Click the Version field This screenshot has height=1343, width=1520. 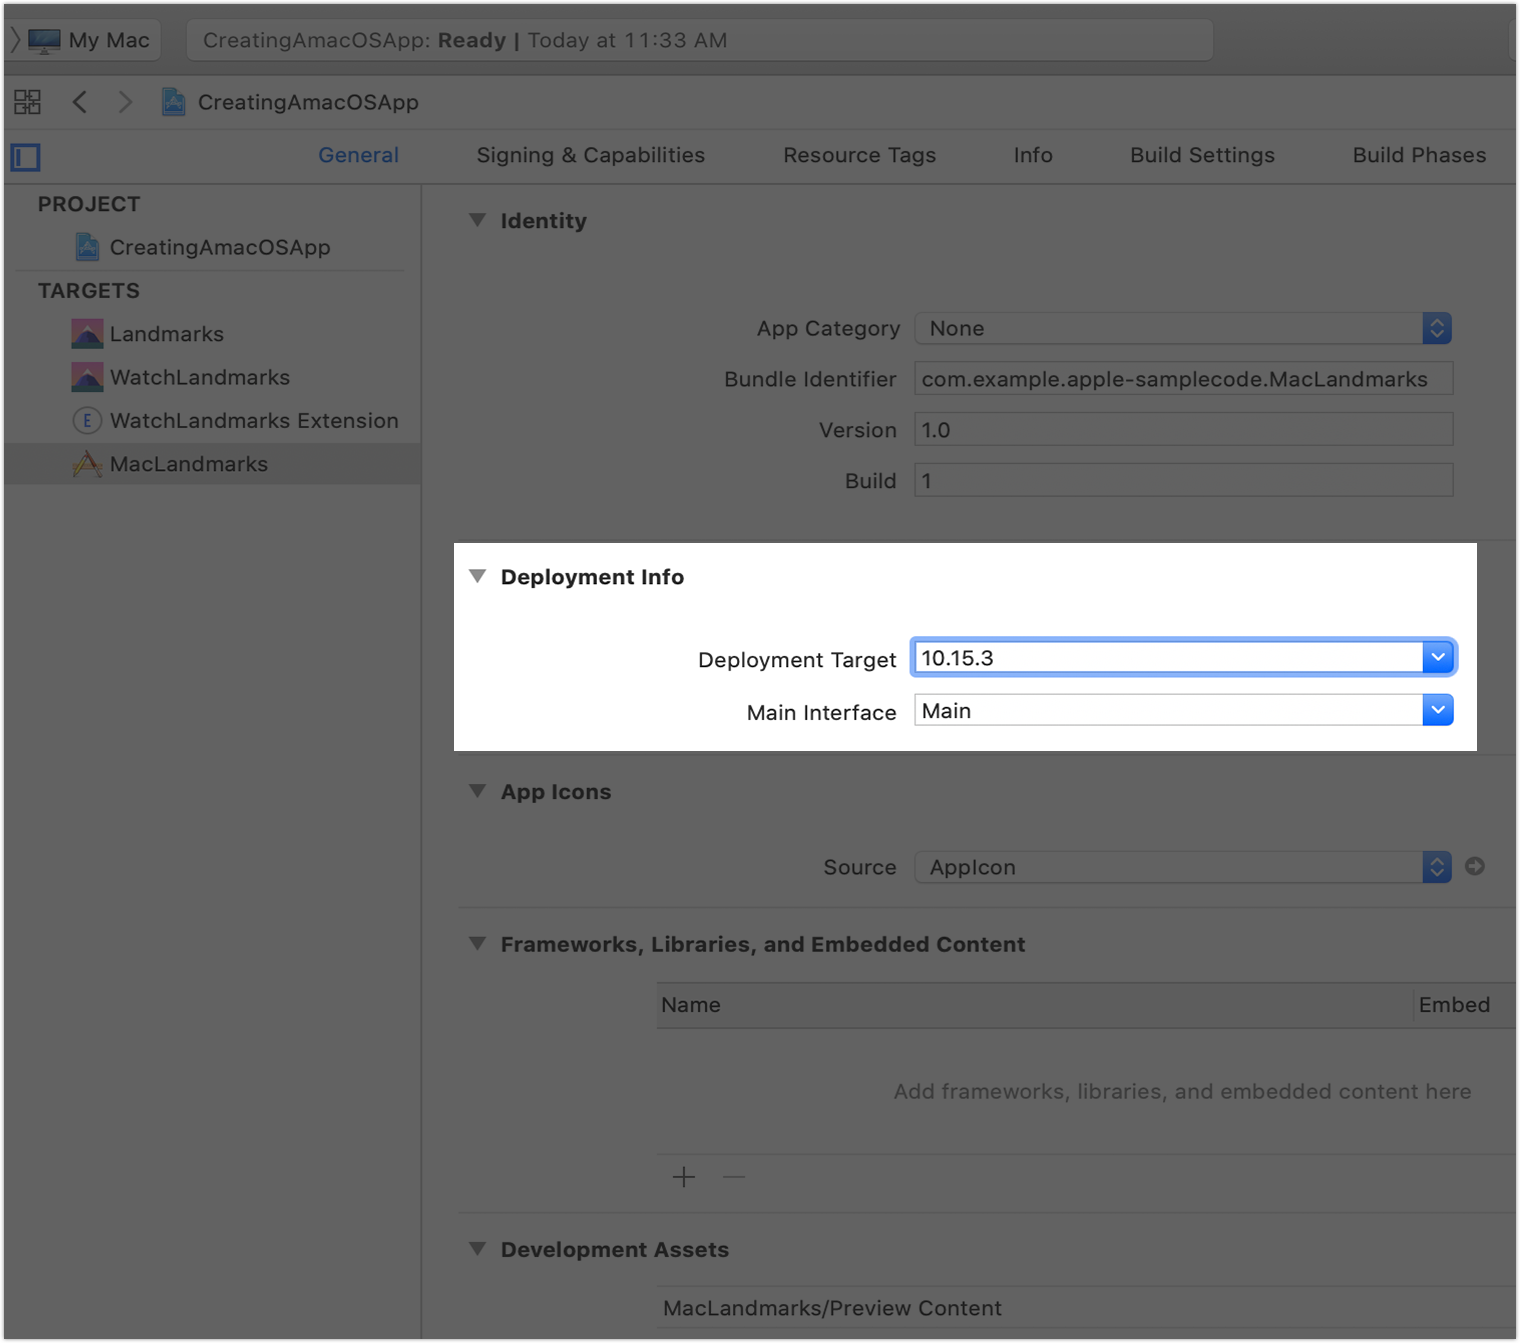tap(1183, 430)
